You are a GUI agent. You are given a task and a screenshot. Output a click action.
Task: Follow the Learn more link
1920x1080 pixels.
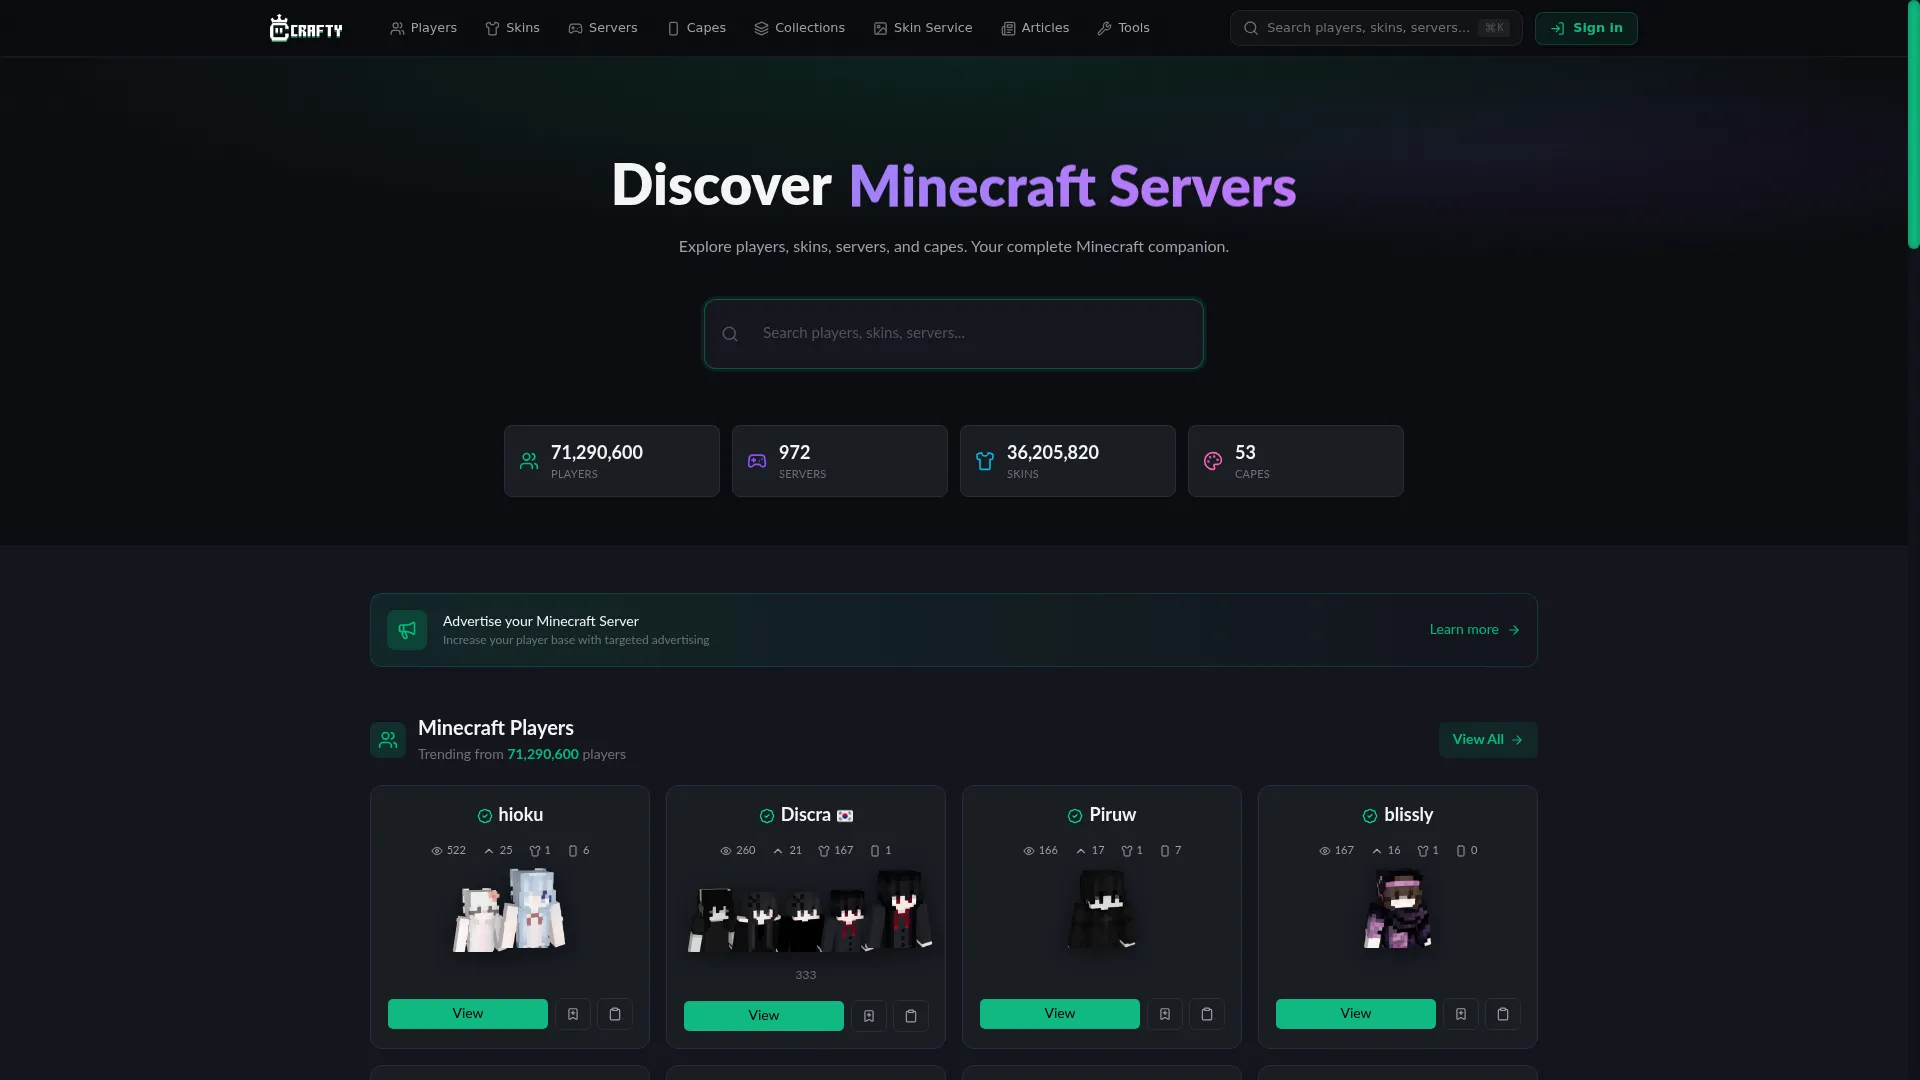coord(1474,630)
